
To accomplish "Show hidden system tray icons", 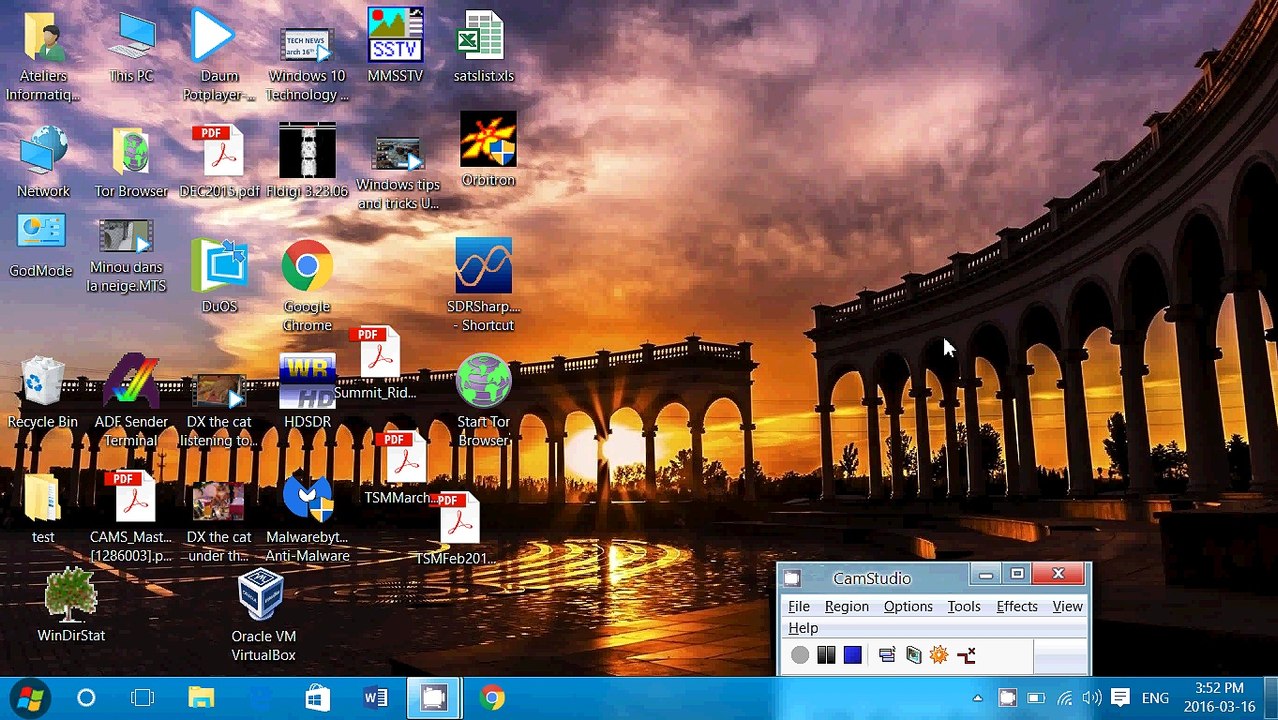I will point(978,698).
